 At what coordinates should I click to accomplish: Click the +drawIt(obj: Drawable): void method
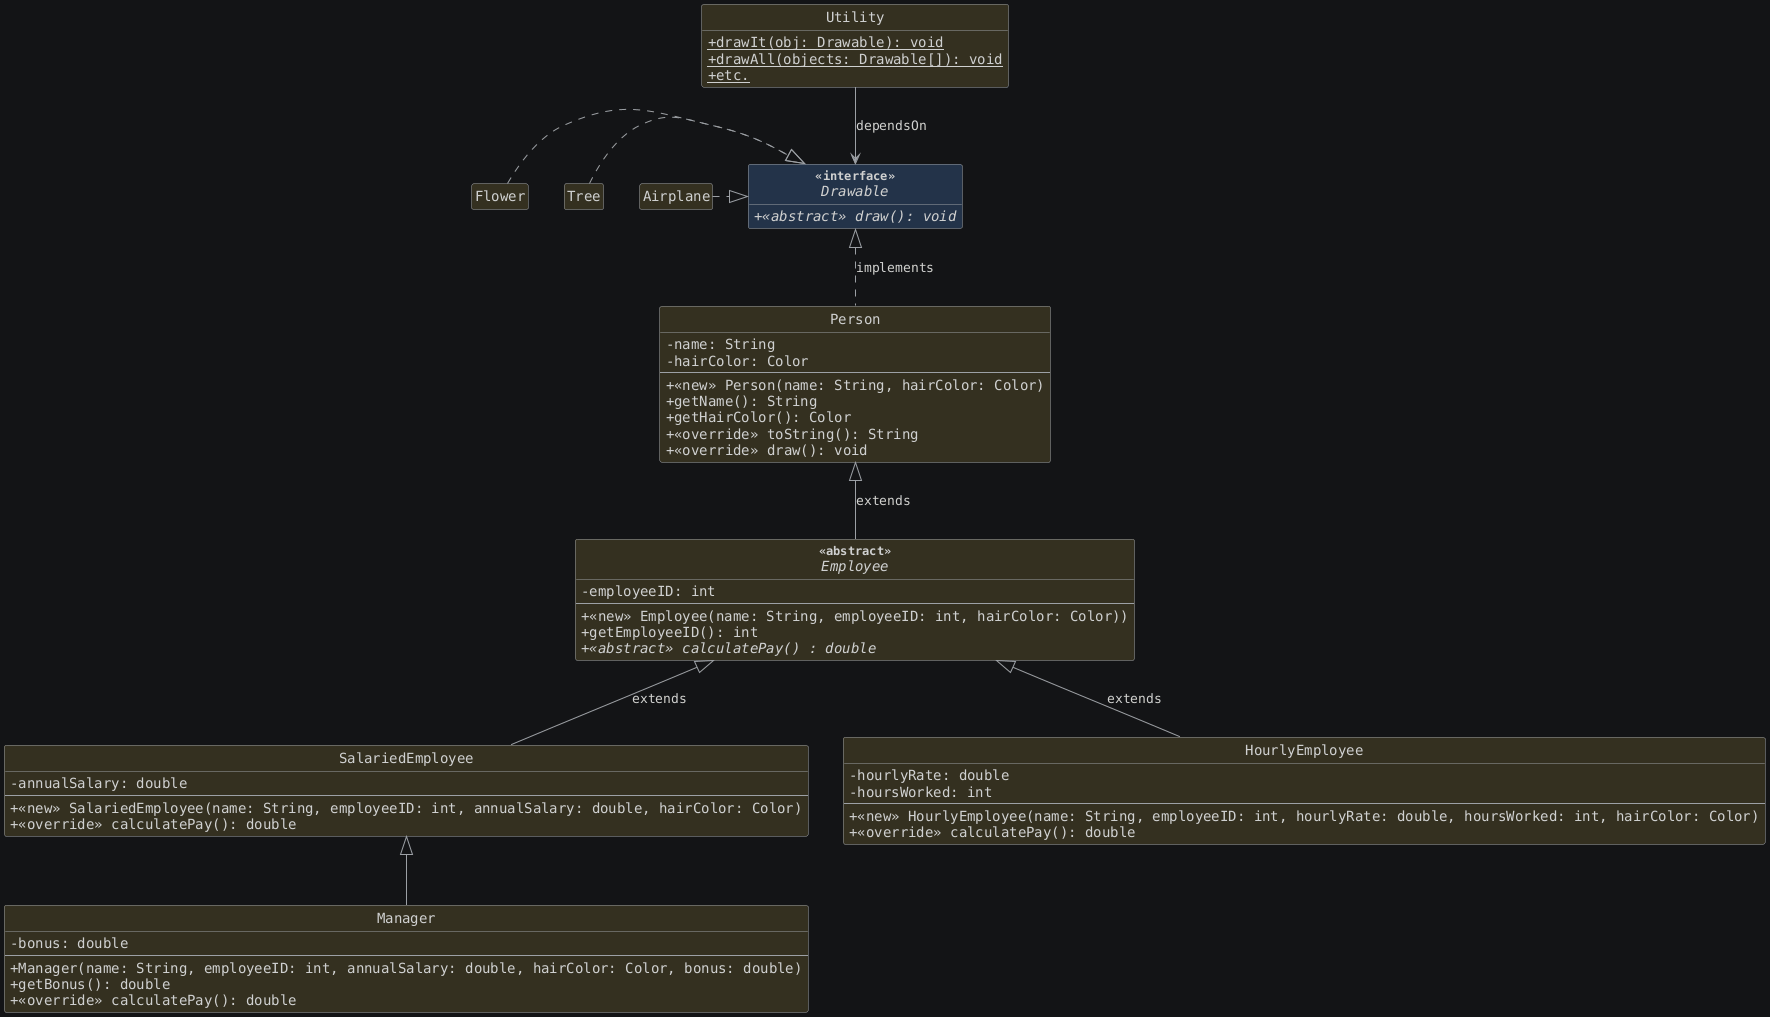(825, 42)
